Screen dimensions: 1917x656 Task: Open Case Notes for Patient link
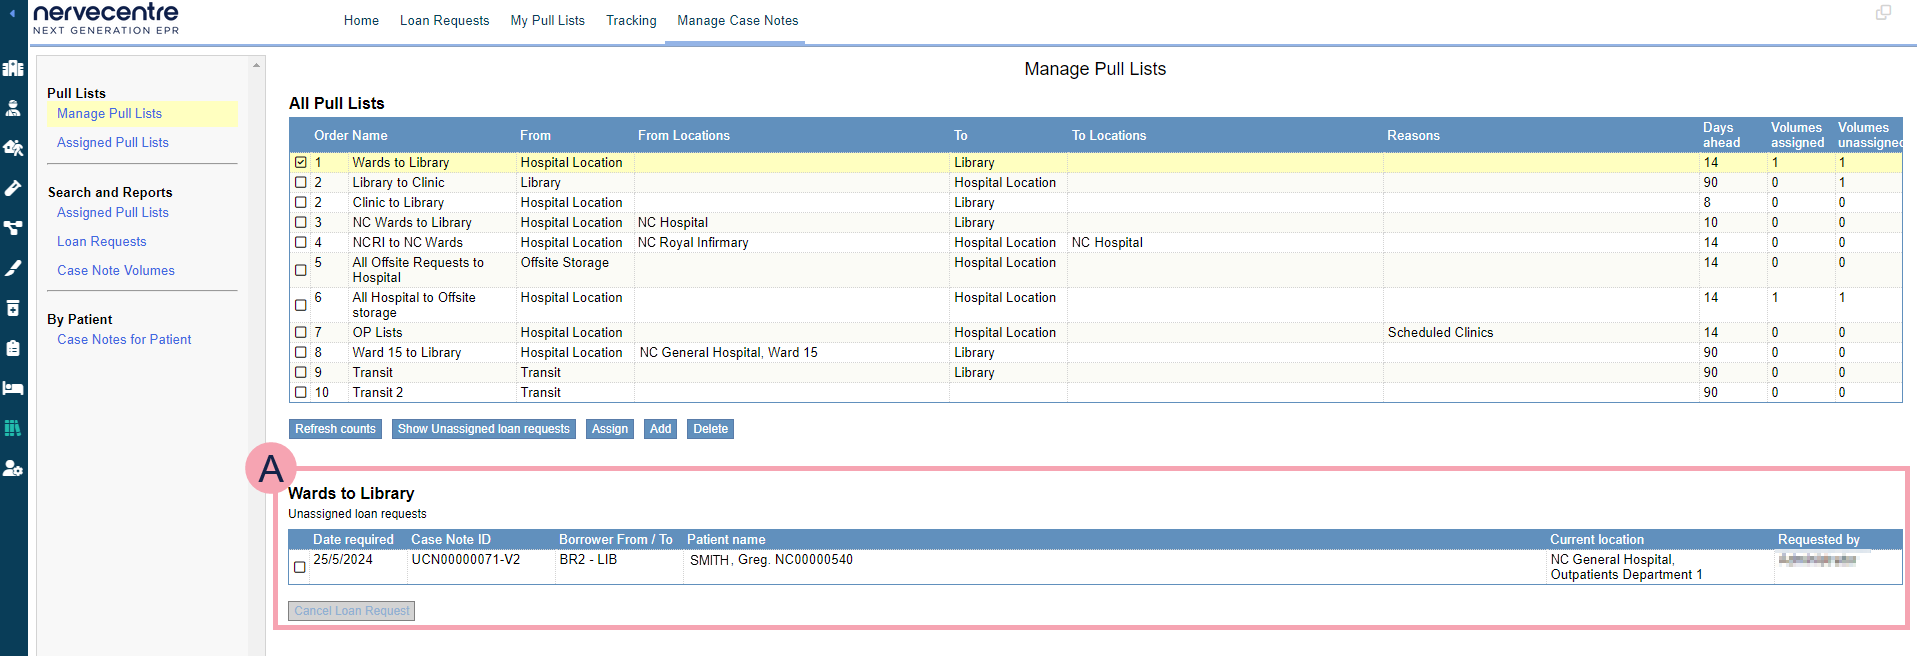click(124, 340)
